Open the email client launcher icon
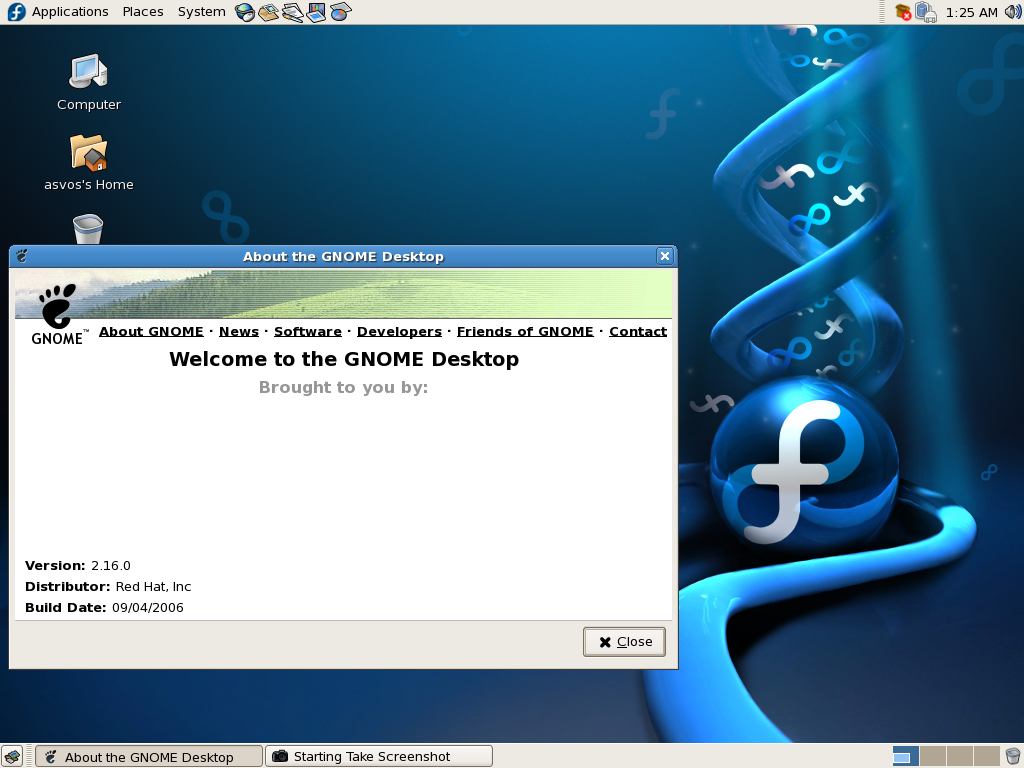The height and width of the screenshot is (768, 1024). pos(268,12)
